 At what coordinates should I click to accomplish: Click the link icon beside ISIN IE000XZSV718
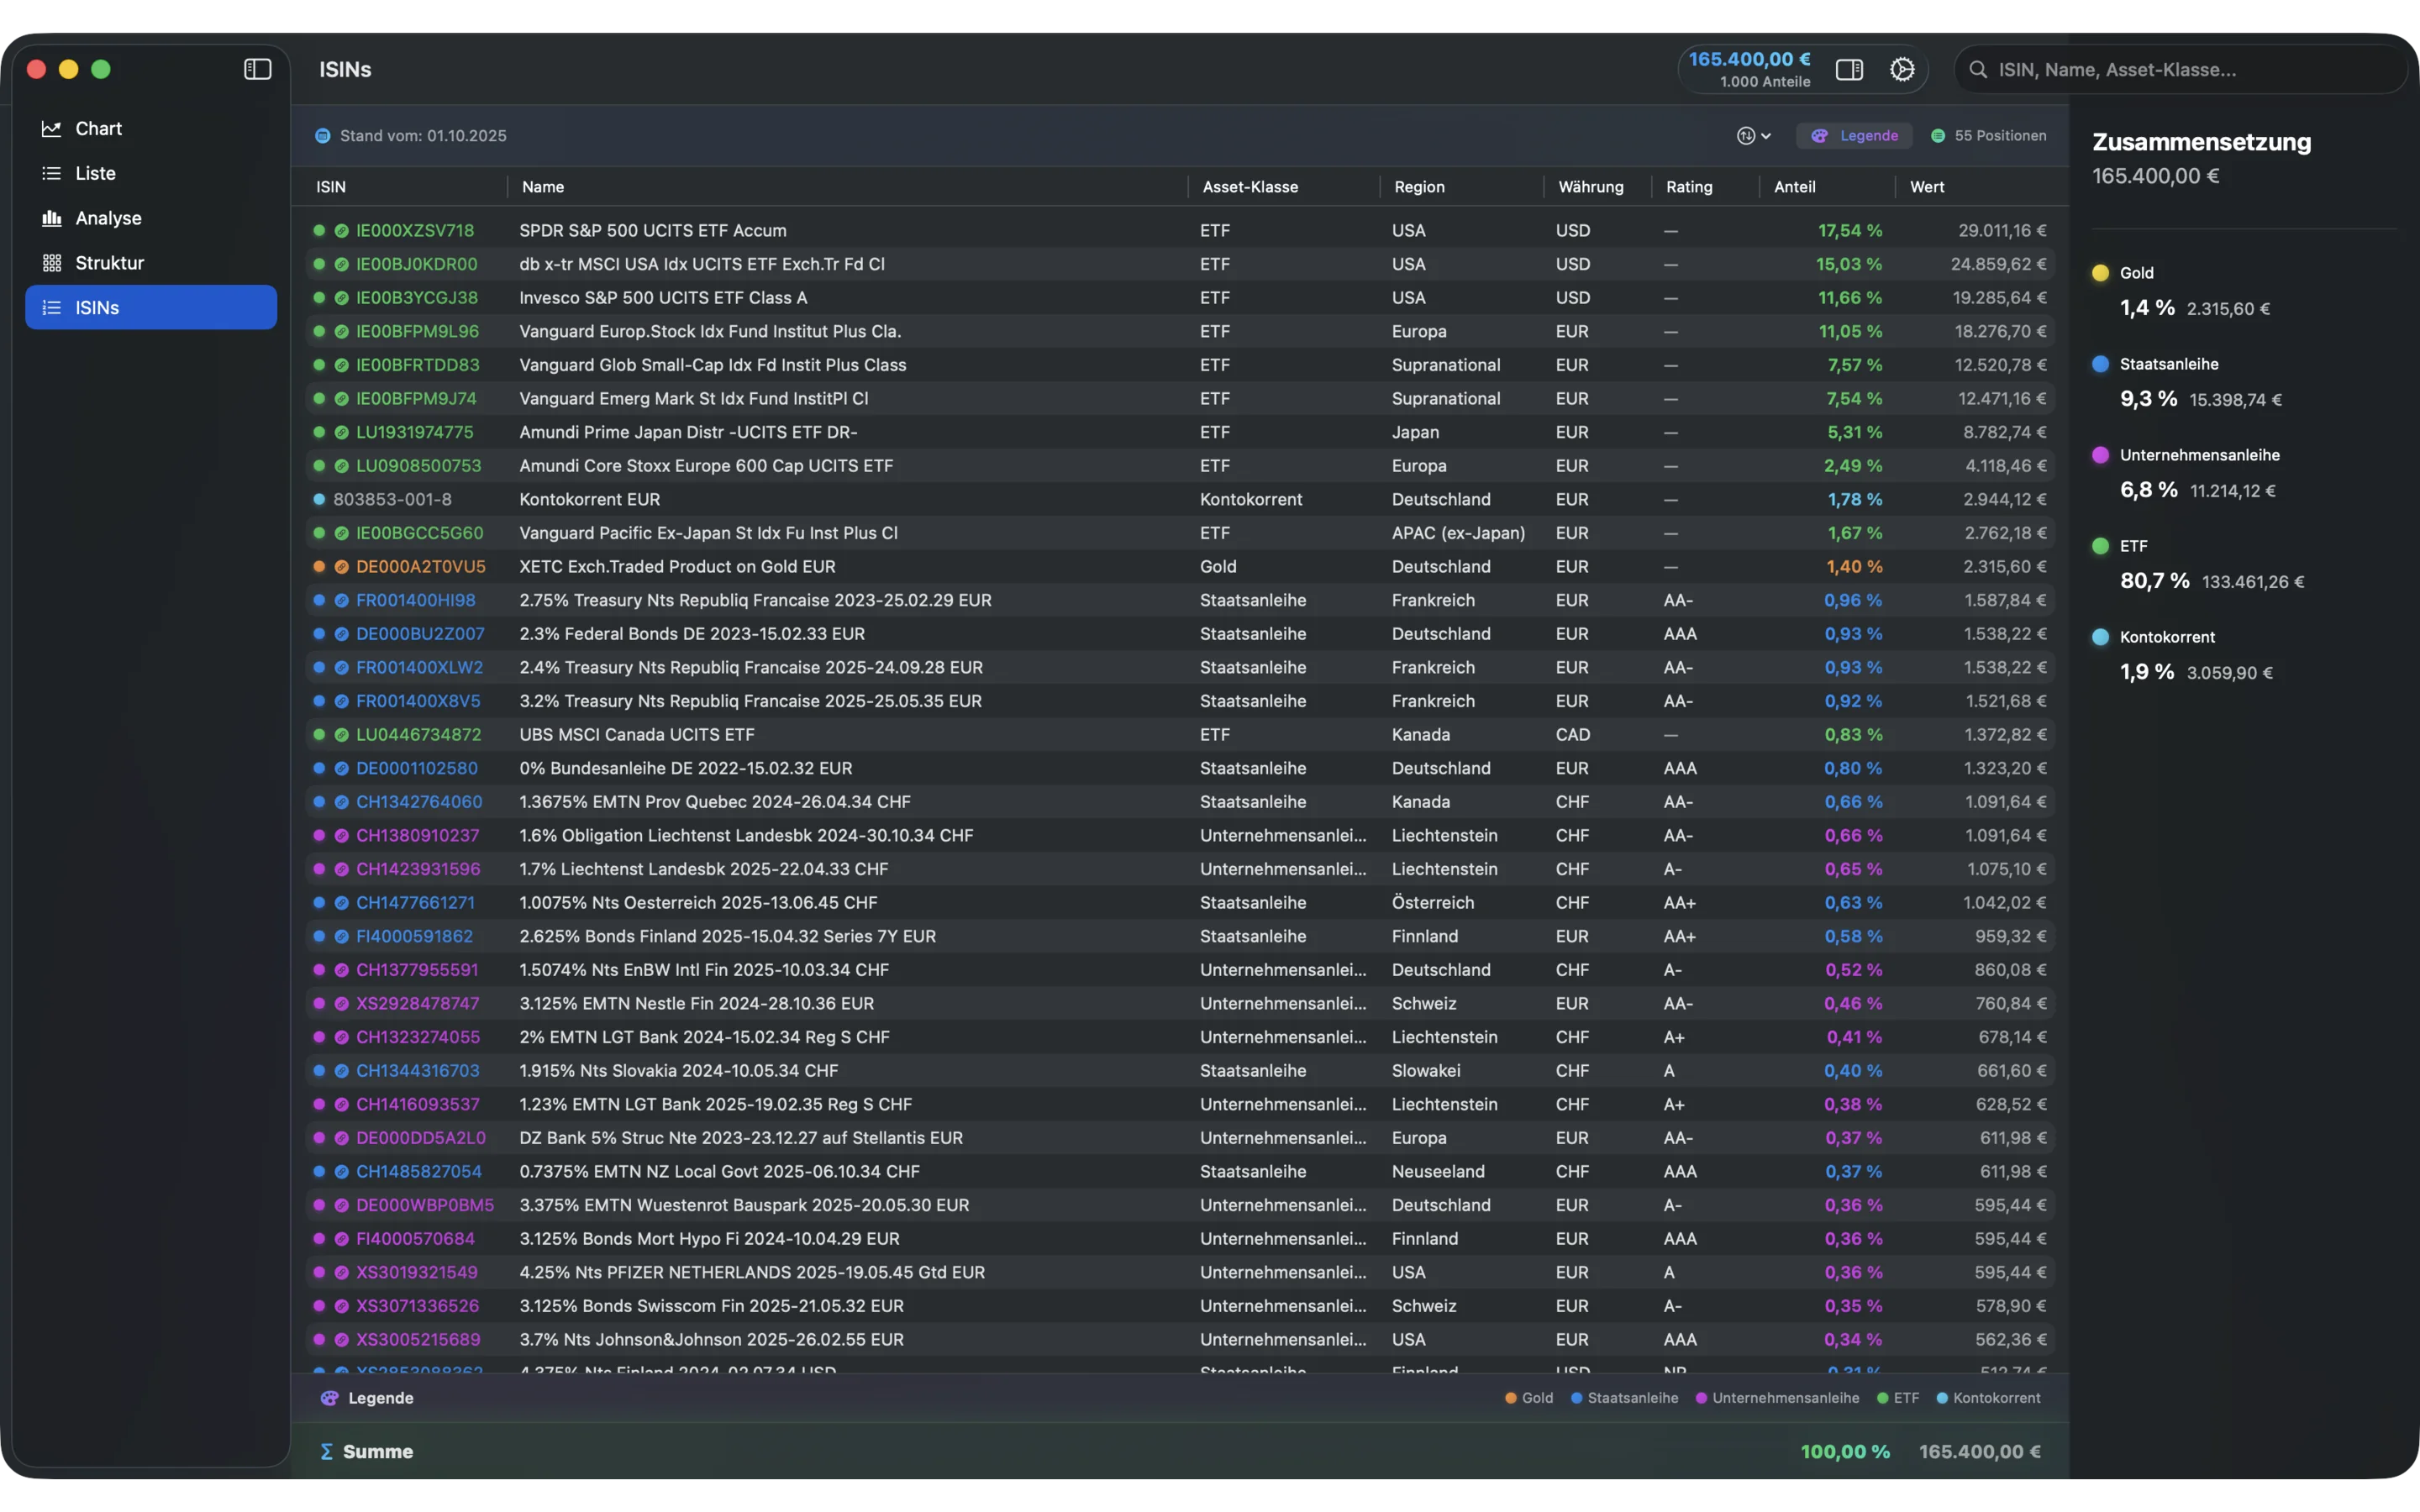point(340,230)
